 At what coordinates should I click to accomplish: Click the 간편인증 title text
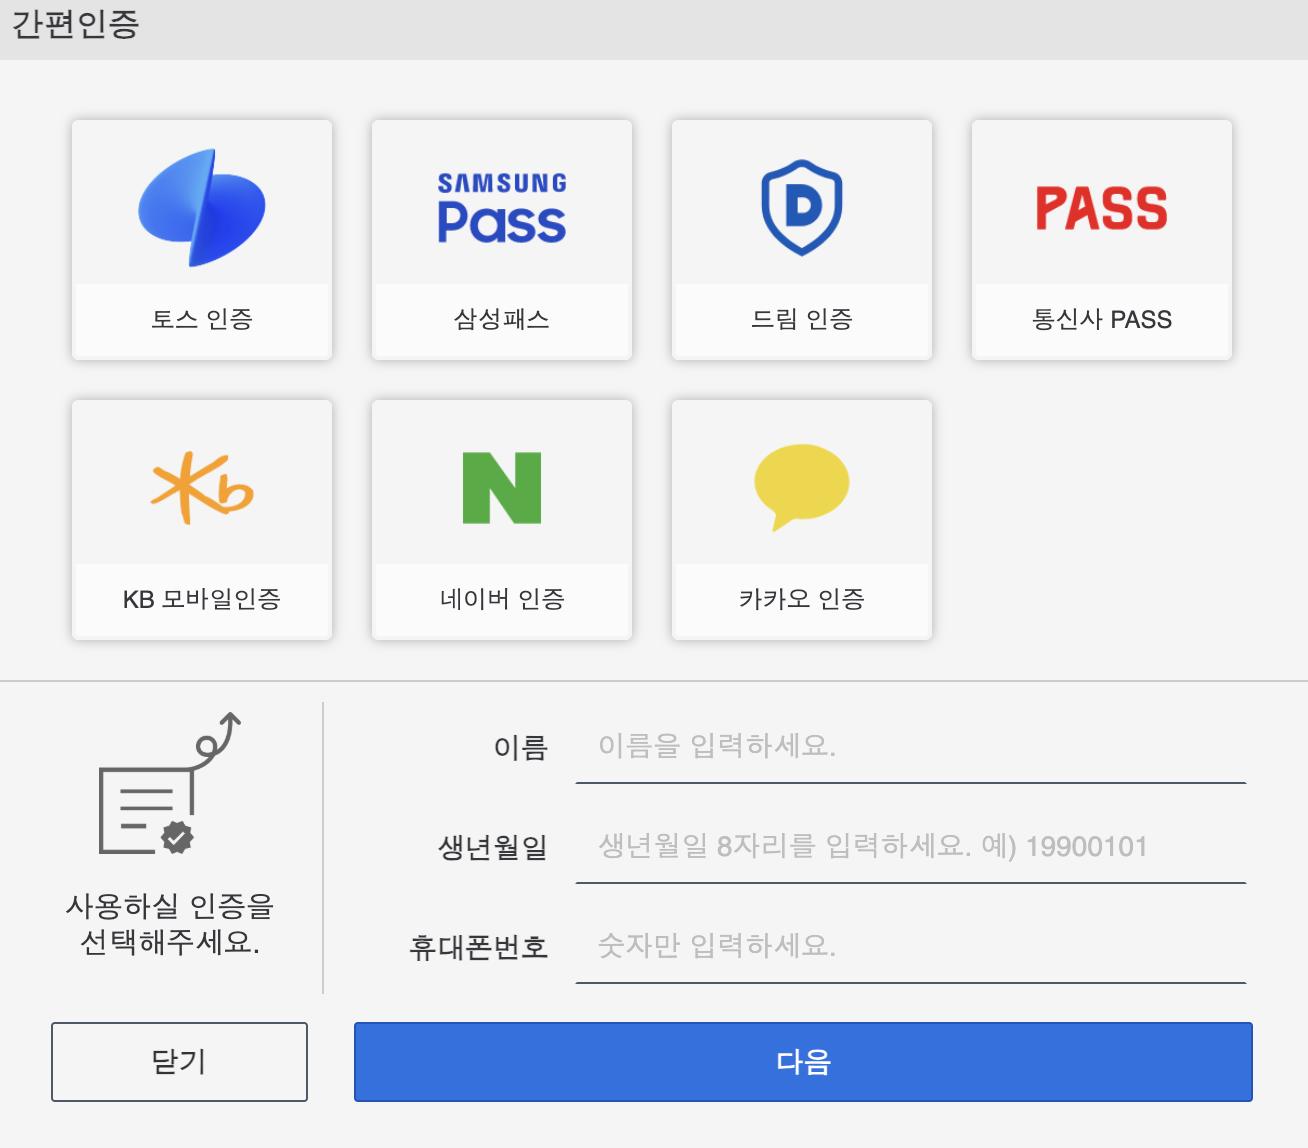click(76, 24)
